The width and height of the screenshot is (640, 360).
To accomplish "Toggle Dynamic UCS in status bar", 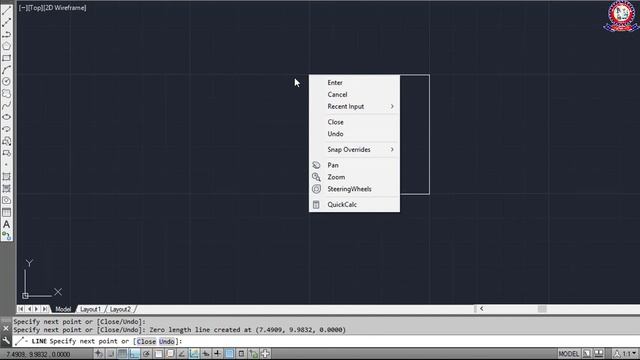I will coord(194,353).
